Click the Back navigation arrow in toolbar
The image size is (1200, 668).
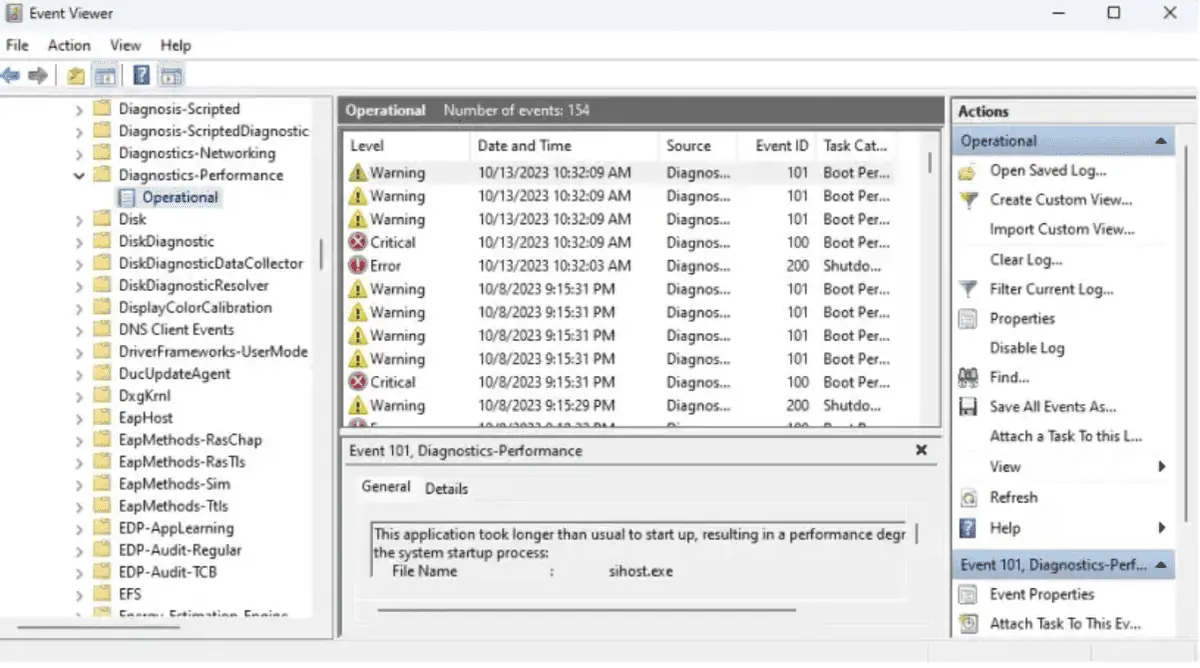[x=10, y=75]
